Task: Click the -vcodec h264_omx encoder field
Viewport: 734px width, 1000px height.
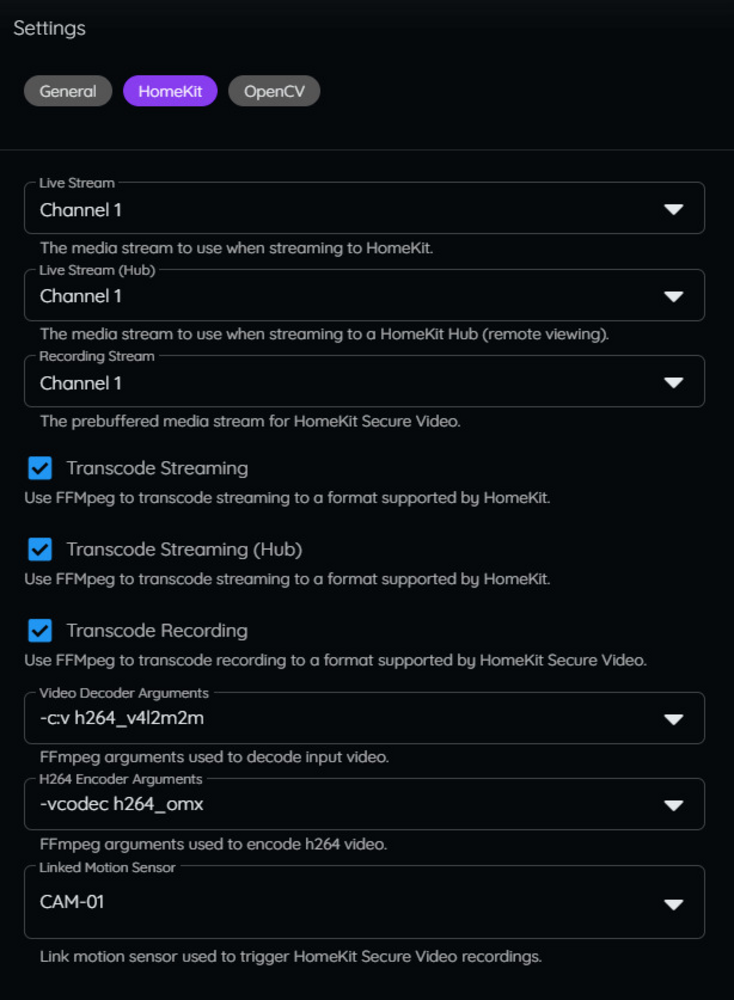Action: pos(364,804)
